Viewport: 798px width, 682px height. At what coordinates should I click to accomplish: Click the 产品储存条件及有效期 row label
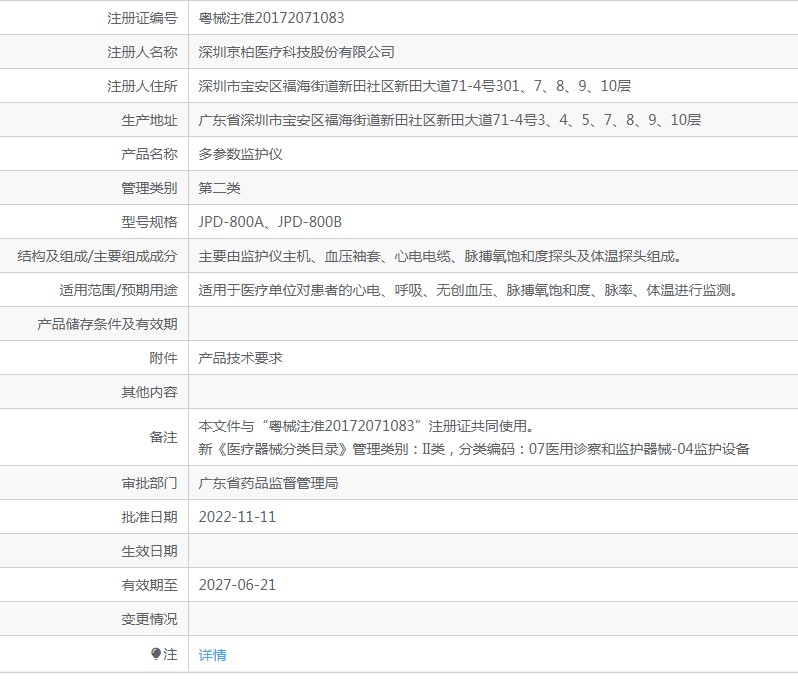pyautogui.click(x=107, y=324)
